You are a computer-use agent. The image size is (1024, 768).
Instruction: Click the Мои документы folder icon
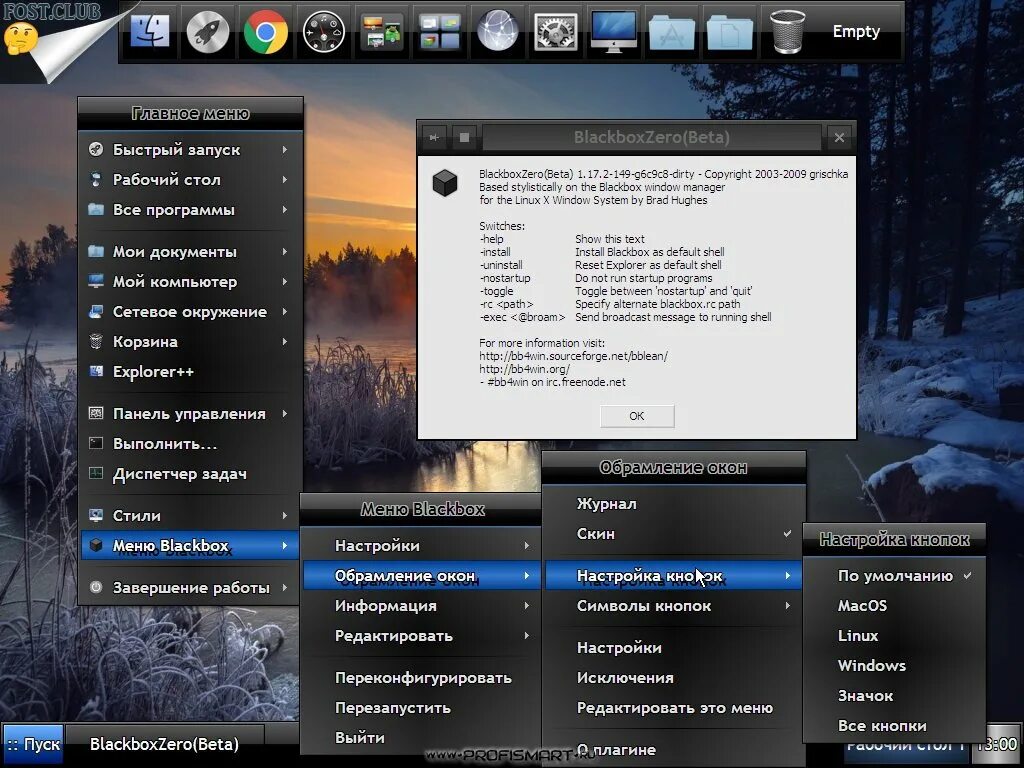(x=96, y=251)
